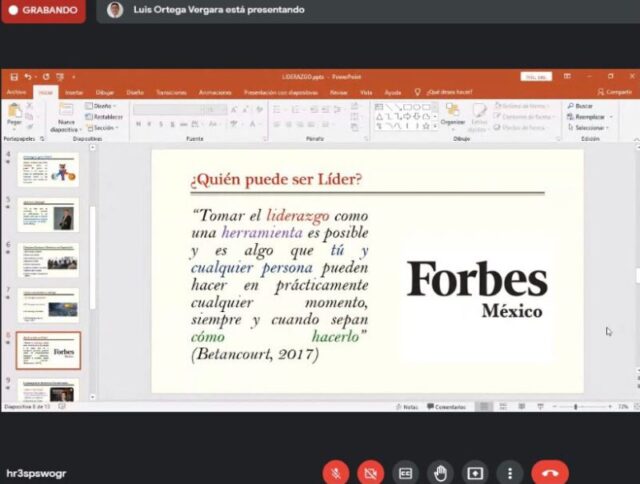Click the Nueva diapositiva icon
Screen dimensions: 640x484
66,109
